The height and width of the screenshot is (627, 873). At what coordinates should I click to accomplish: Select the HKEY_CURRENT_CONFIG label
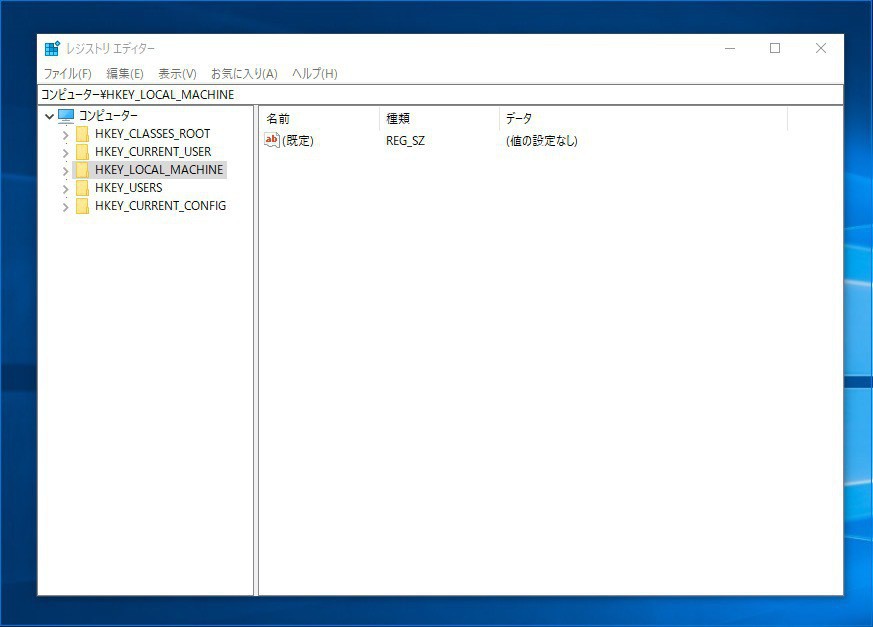tap(160, 206)
